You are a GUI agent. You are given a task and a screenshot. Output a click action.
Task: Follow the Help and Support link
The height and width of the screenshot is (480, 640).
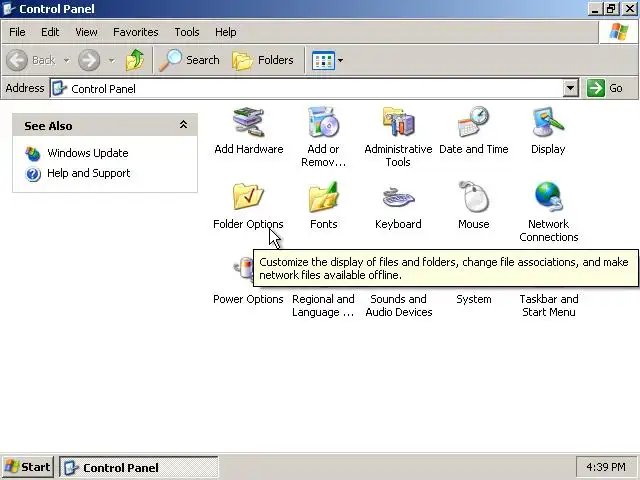click(89, 173)
